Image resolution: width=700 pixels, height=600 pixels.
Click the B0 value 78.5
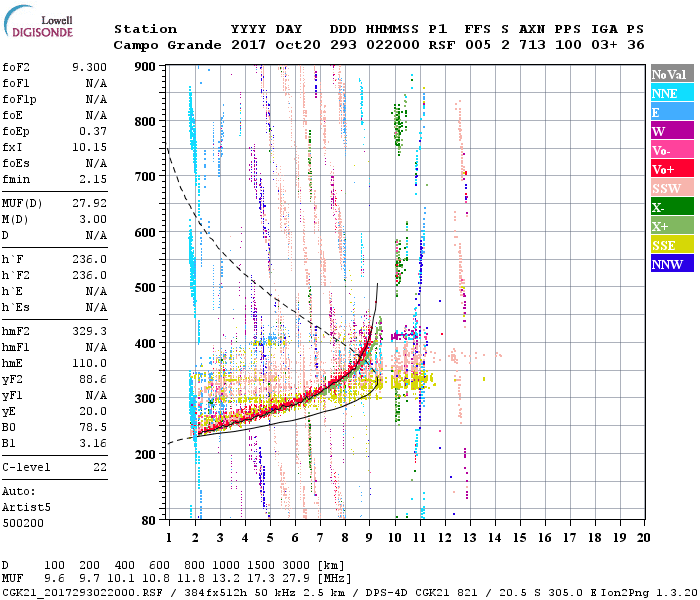click(x=93, y=427)
